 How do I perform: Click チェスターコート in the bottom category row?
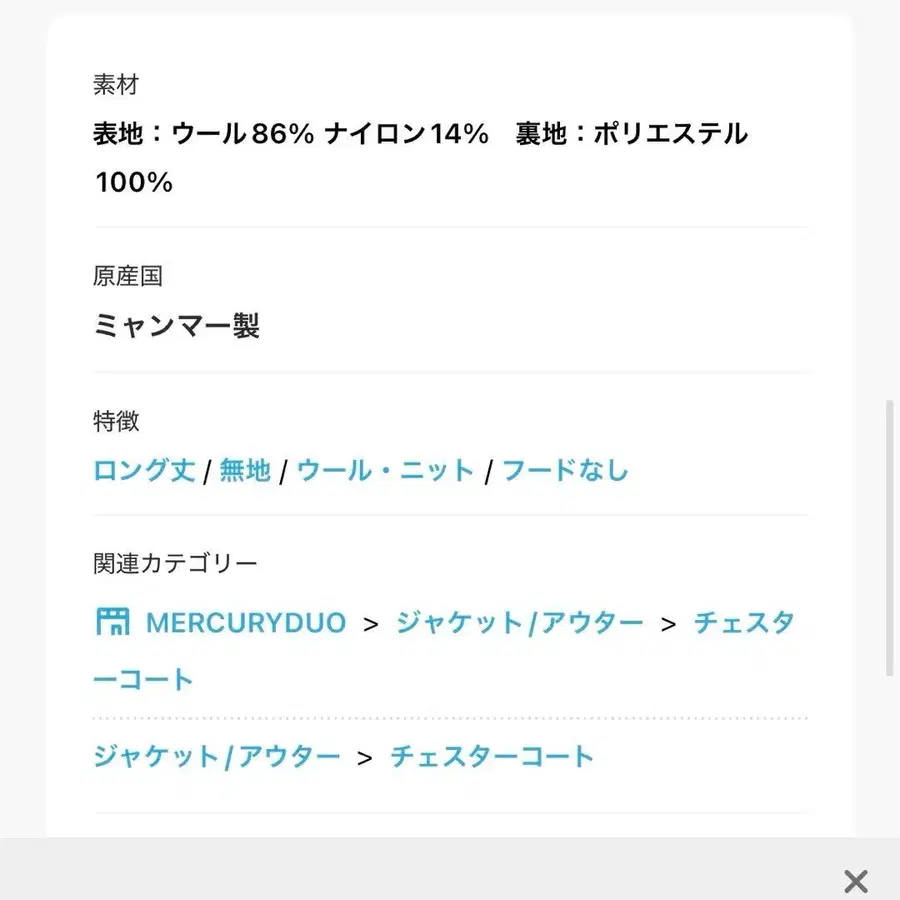point(492,757)
